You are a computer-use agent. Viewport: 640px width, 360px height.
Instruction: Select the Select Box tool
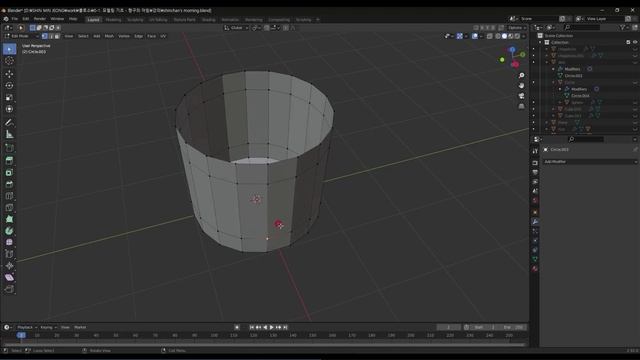click(9, 49)
